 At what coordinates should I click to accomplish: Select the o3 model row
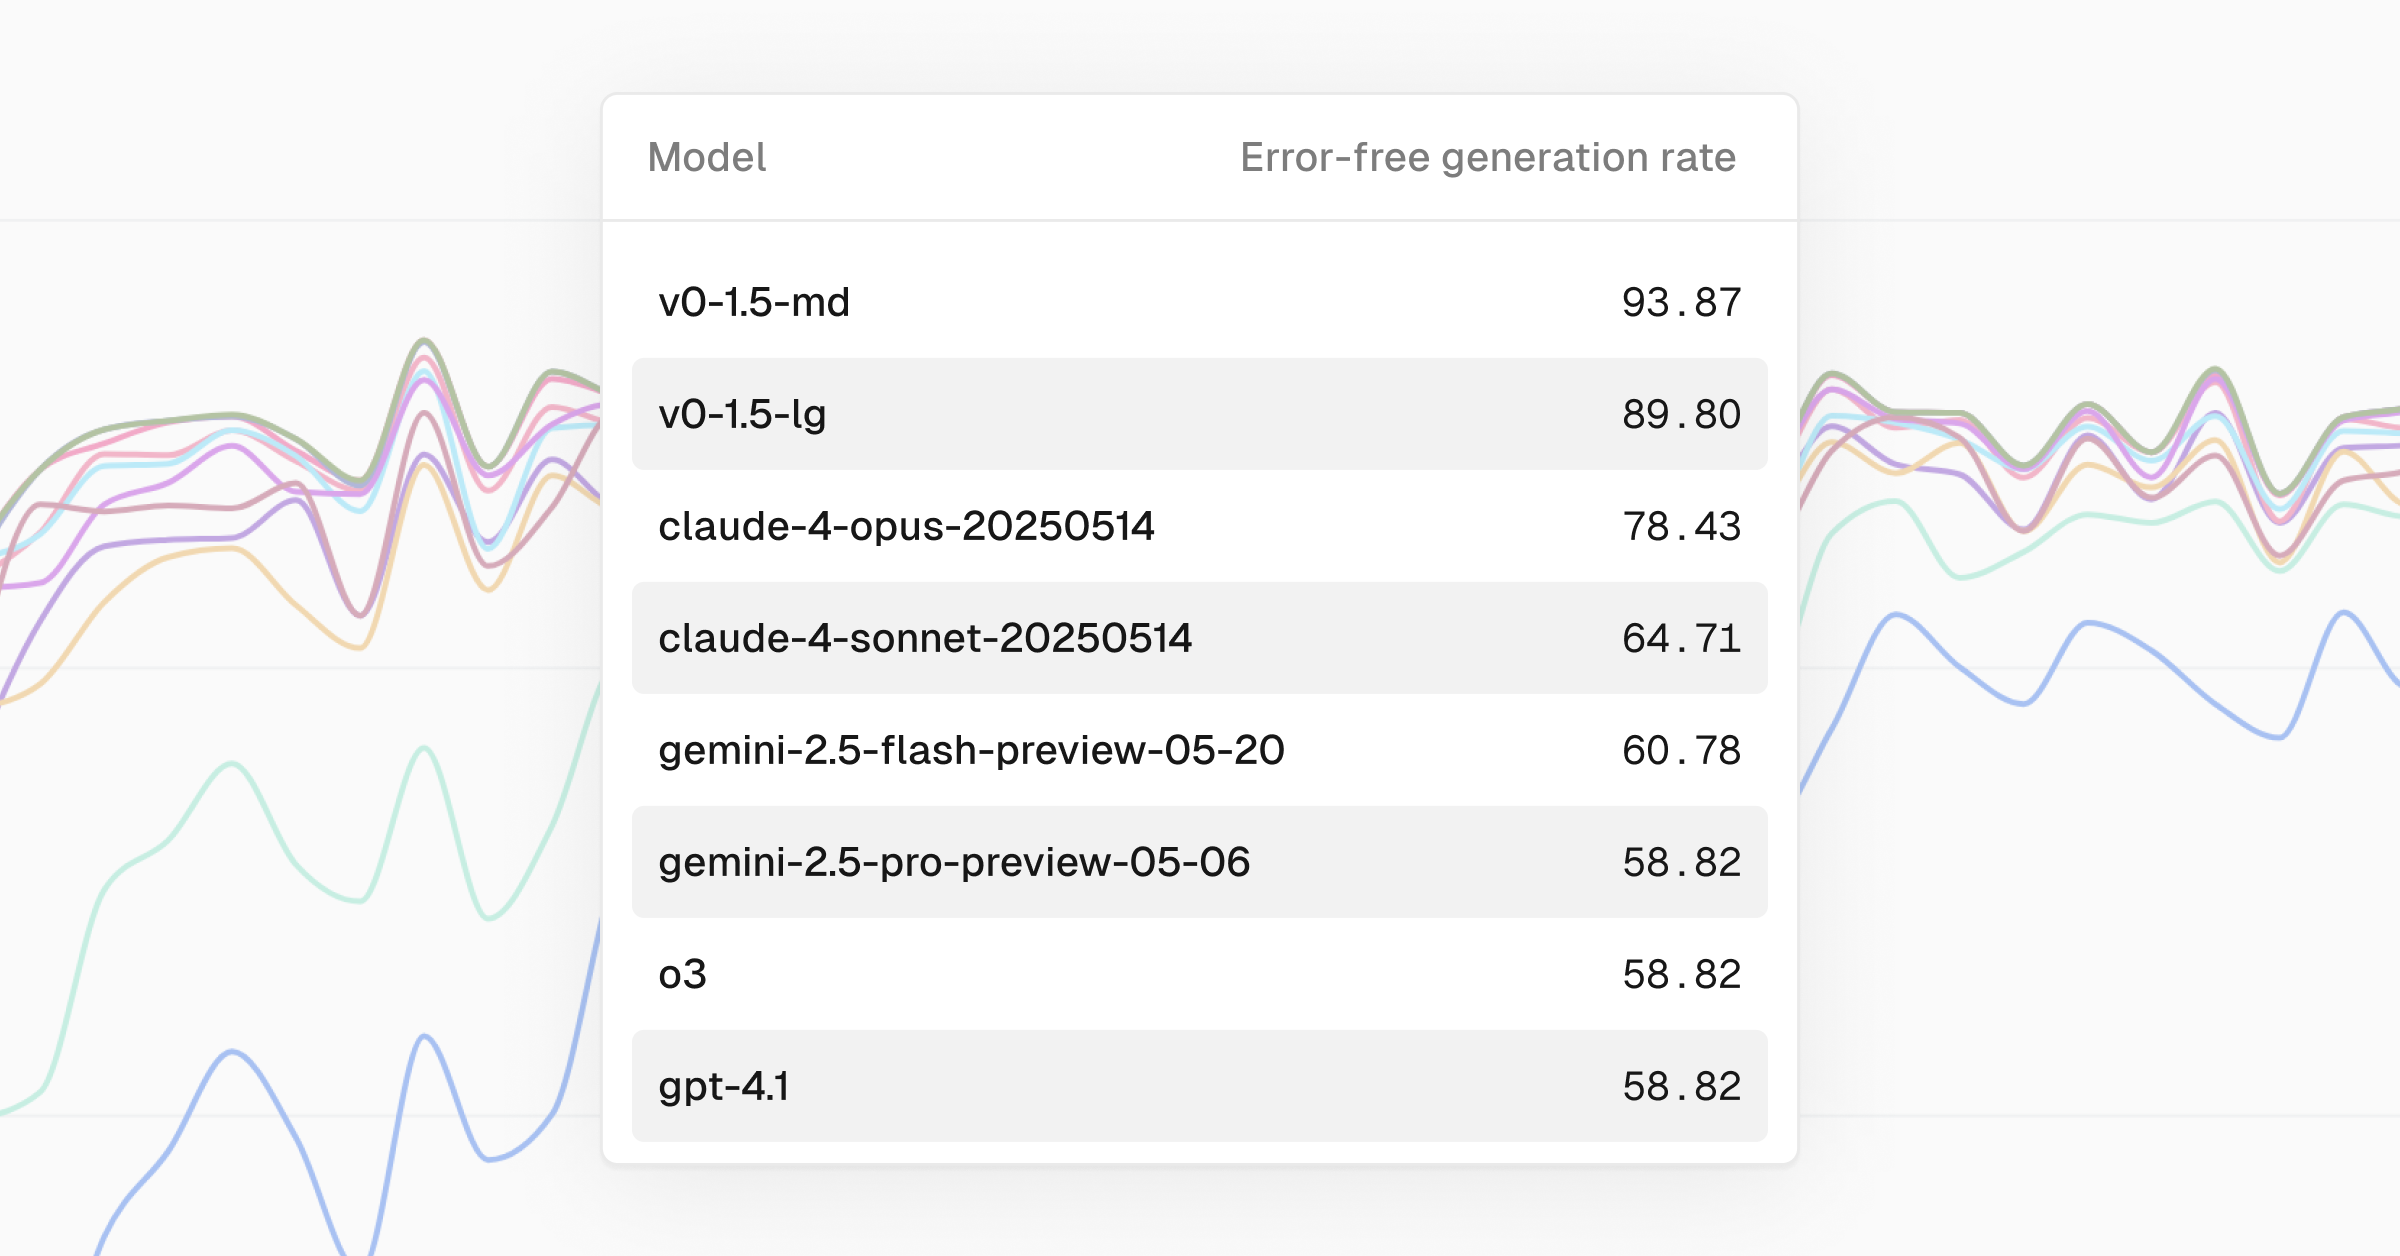point(1199,974)
